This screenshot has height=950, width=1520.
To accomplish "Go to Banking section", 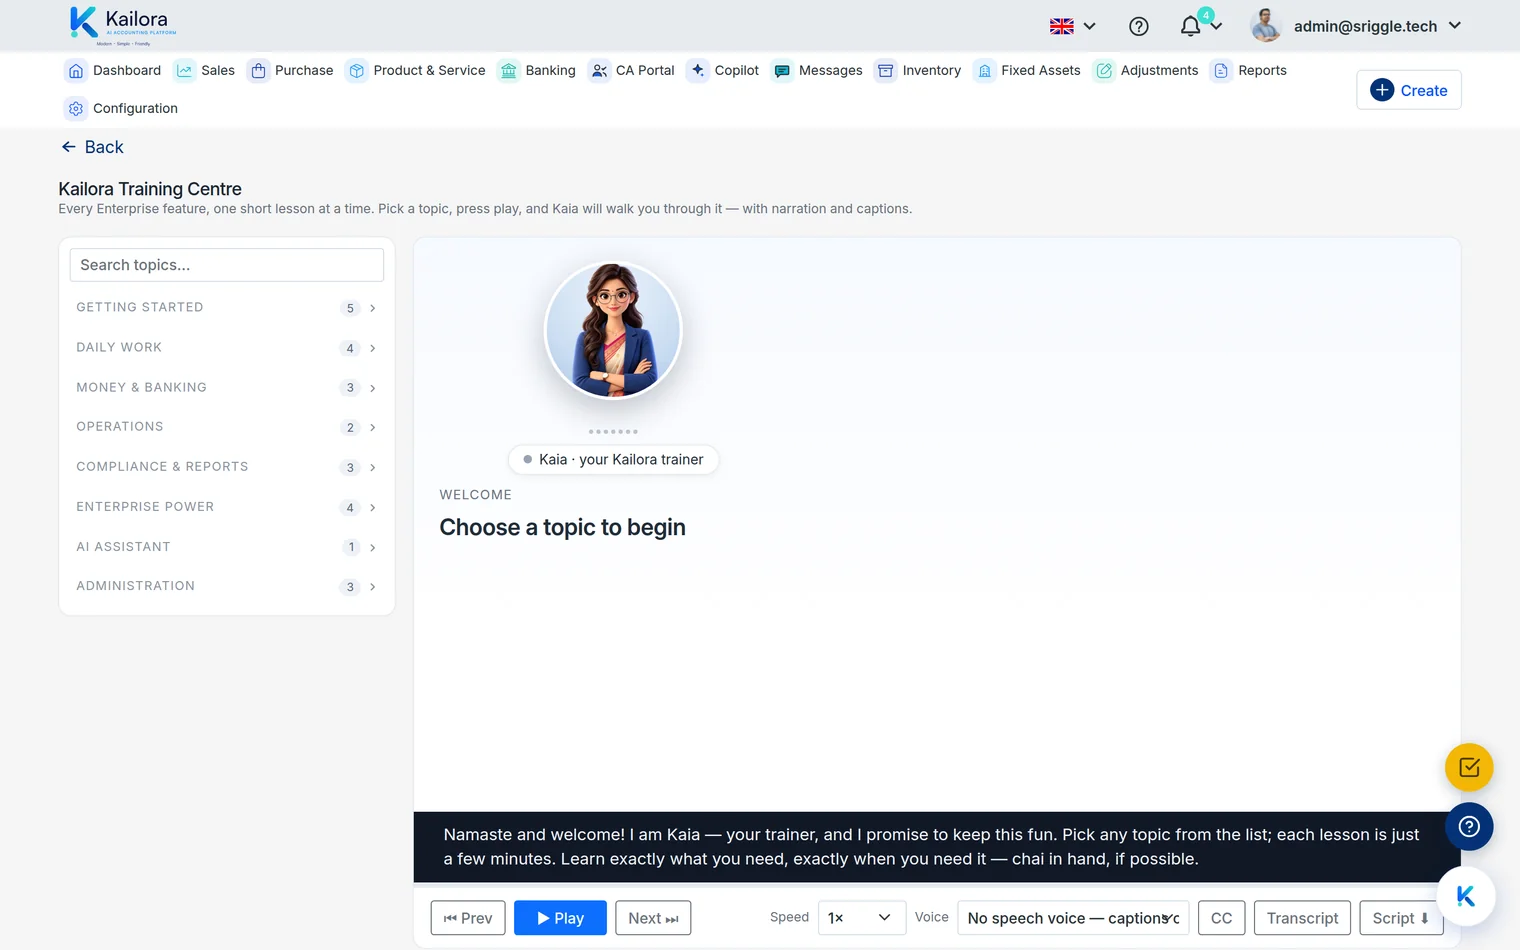I will point(537,70).
